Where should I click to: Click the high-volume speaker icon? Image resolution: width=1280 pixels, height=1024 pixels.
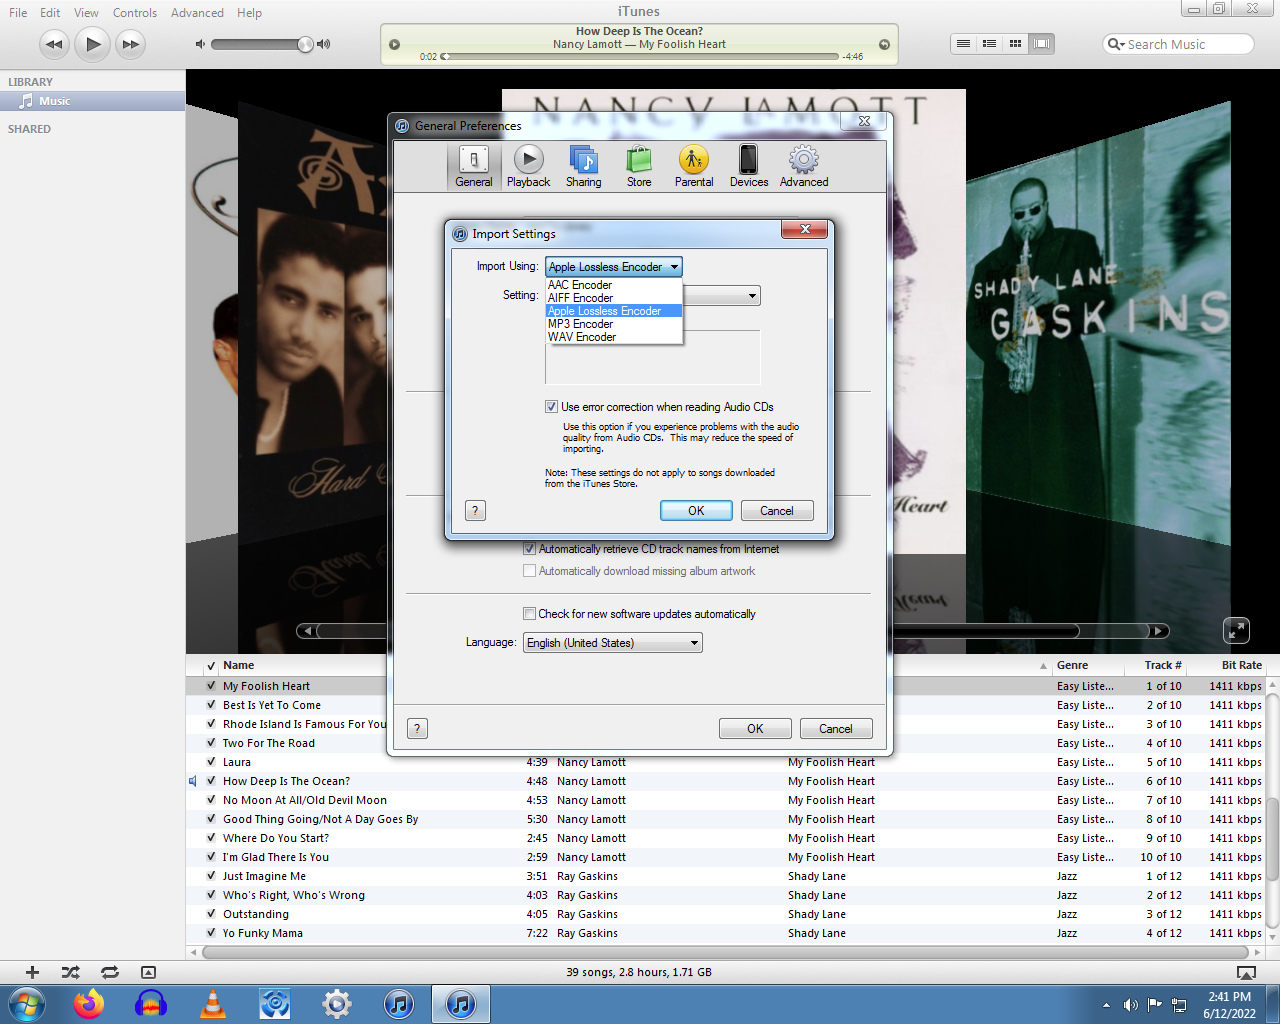tap(323, 44)
